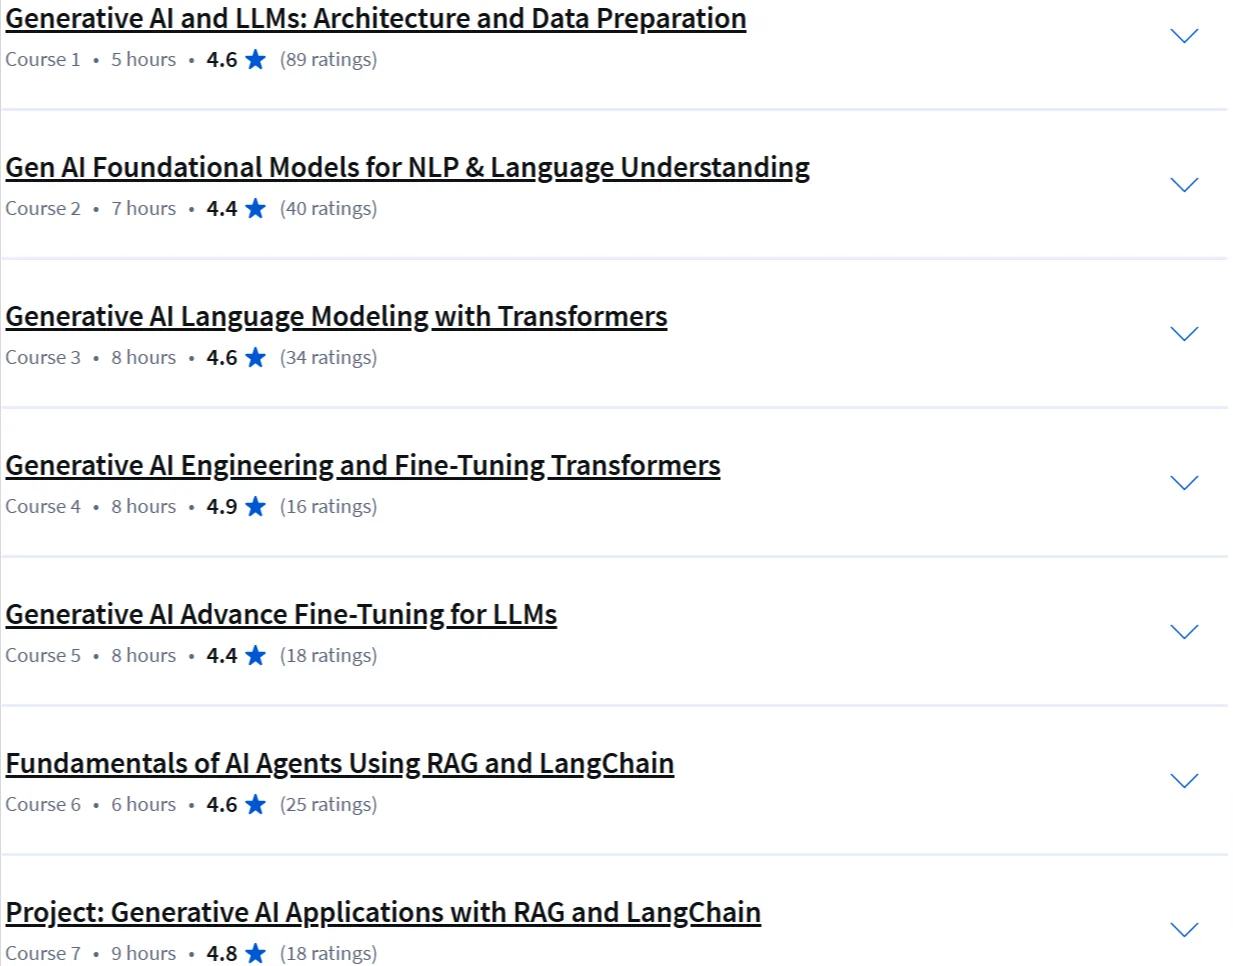Click the star icon beside 4.8 rating

[256, 953]
